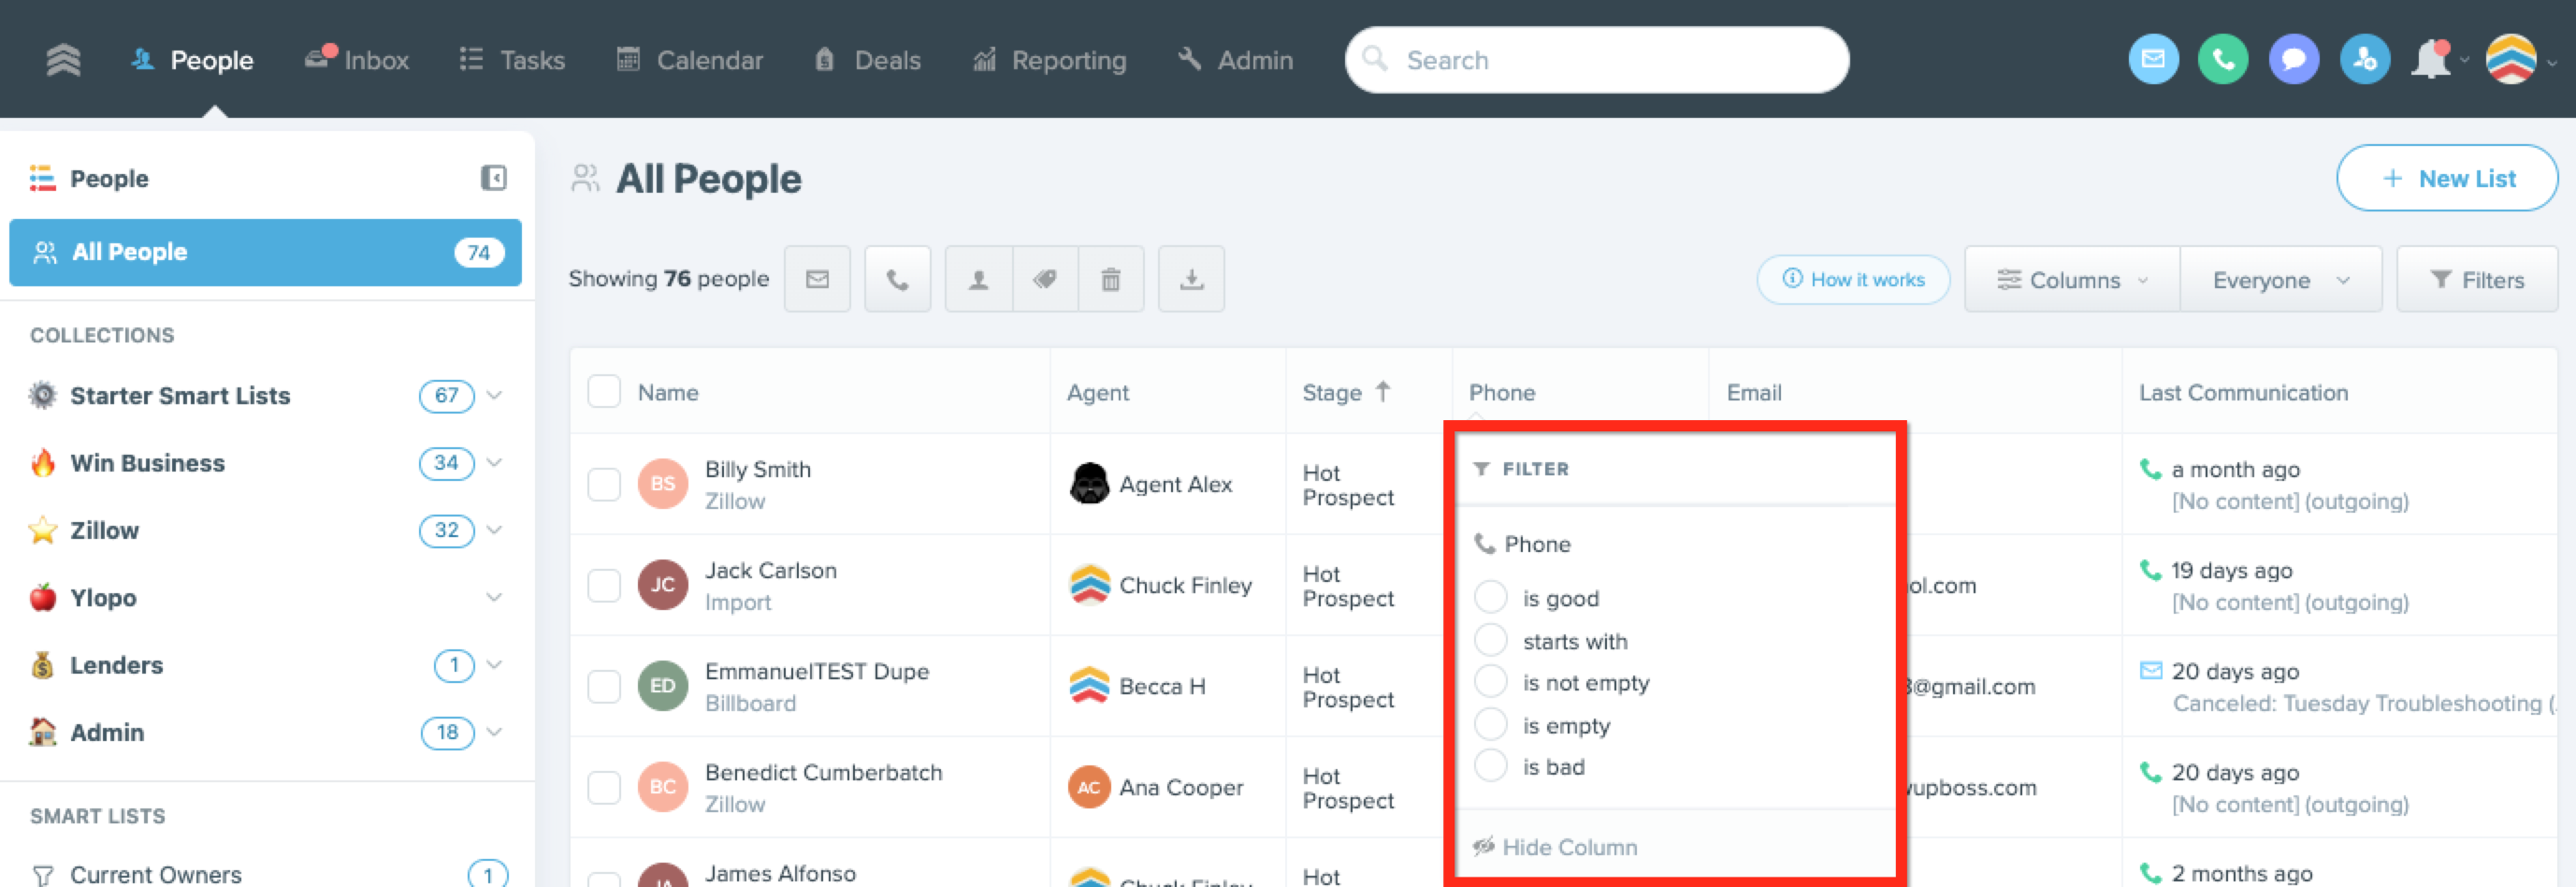Viewport: 2576px width, 887px height.
Task: Open the Columns dropdown
Action: [x=2072, y=280]
